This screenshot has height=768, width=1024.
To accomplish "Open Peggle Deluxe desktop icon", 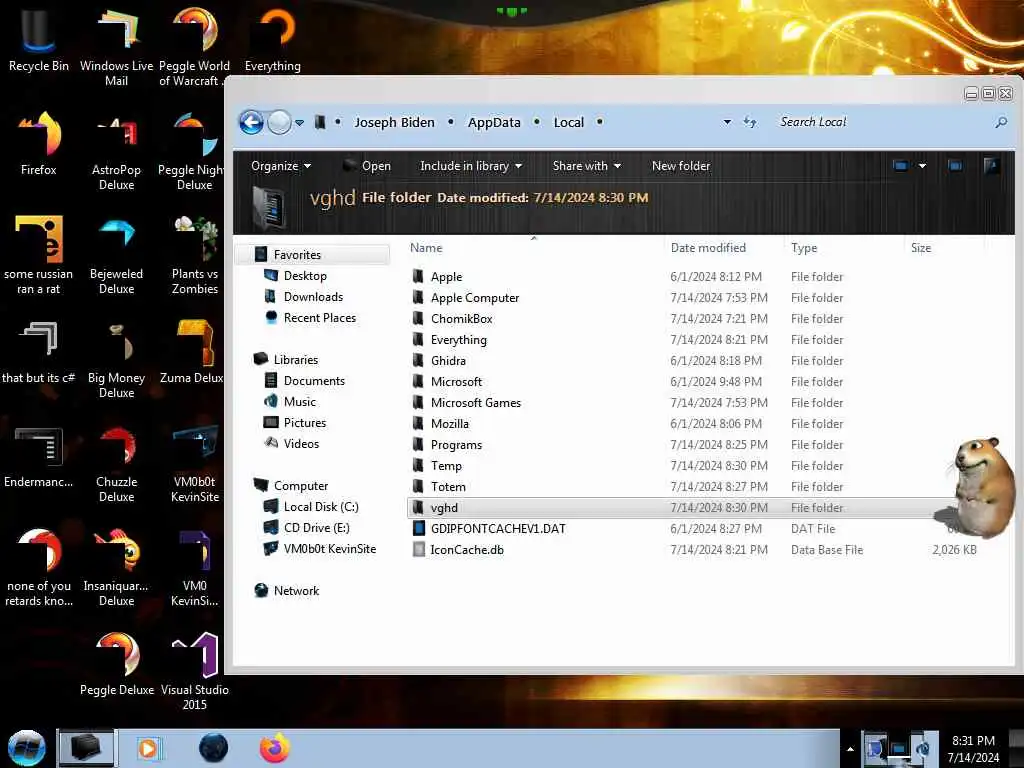I will pyautogui.click(x=116, y=664).
